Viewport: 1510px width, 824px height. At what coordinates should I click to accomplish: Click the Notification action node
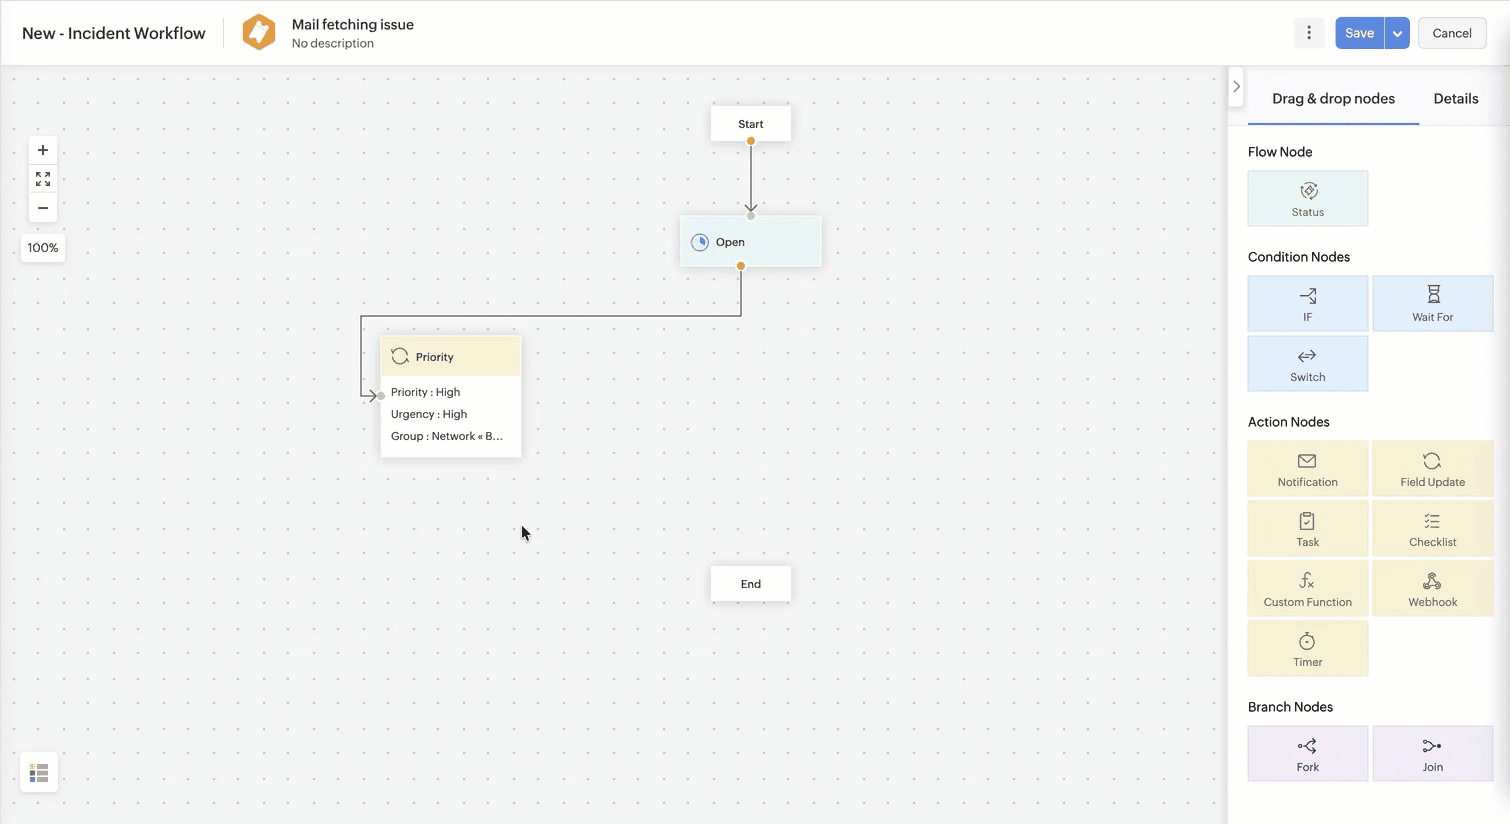pyautogui.click(x=1307, y=468)
